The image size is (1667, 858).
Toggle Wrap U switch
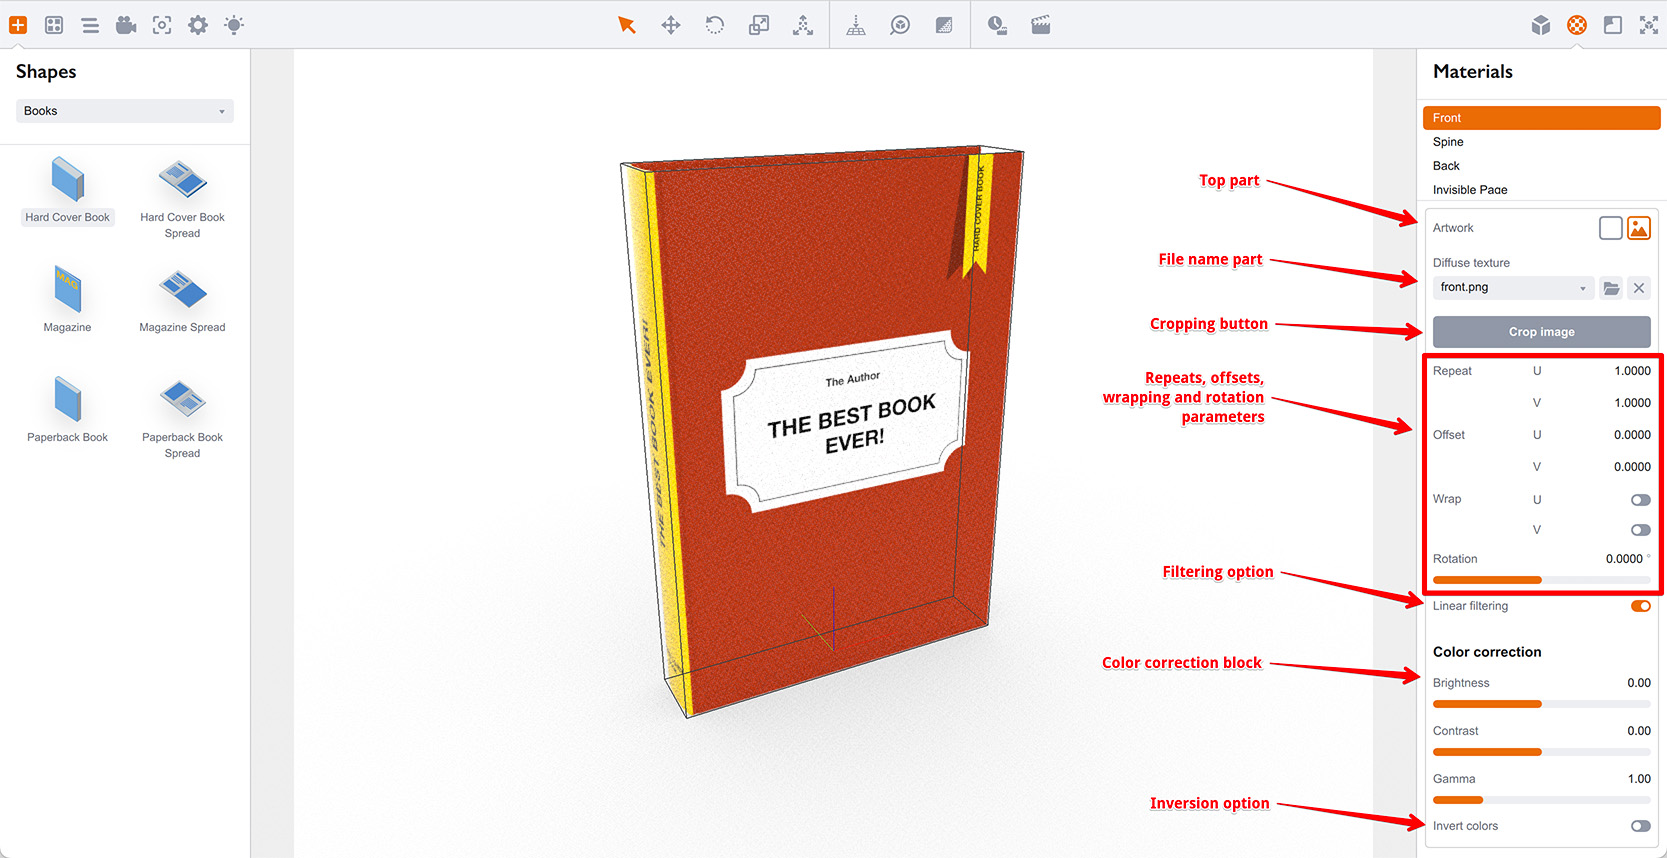click(x=1640, y=500)
